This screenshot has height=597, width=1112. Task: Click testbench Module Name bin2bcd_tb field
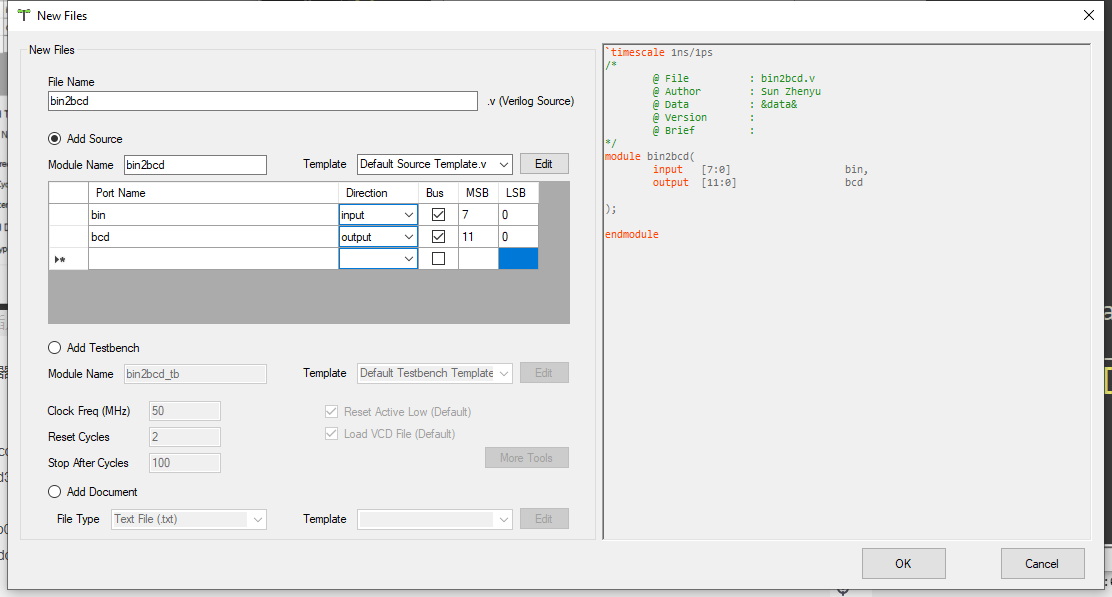pyautogui.click(x=196, y=374)
